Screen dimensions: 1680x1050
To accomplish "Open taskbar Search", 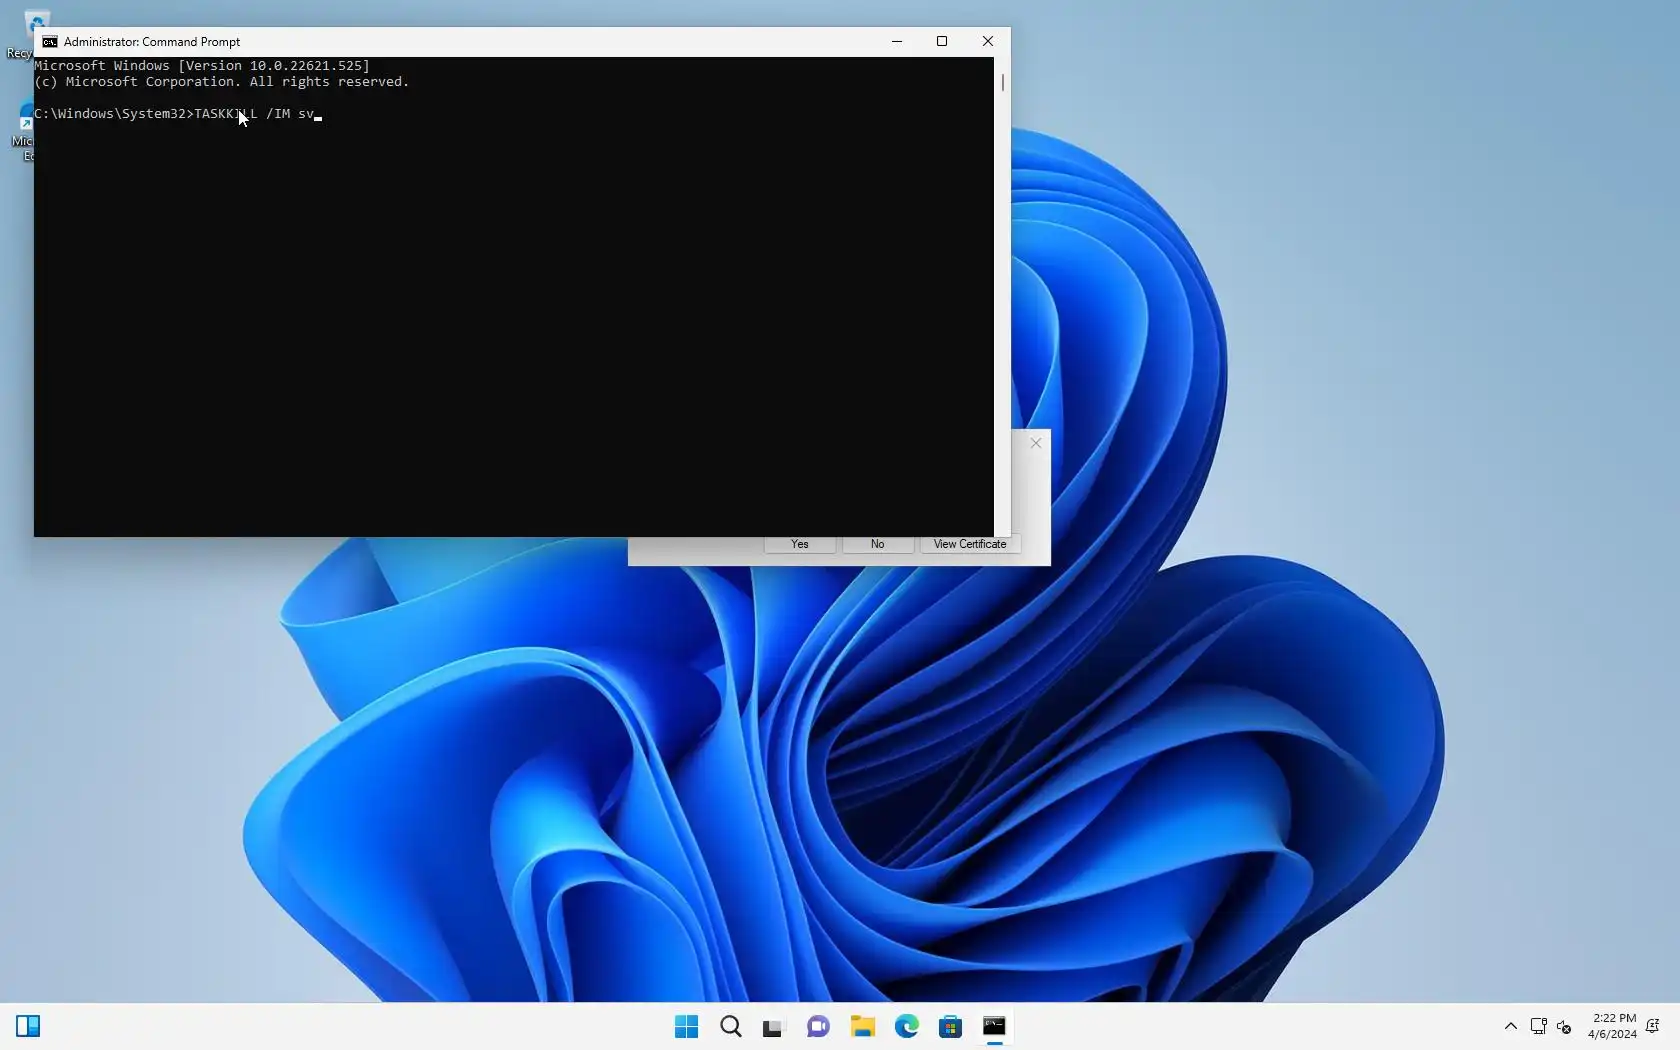I will (x=731, y=1026).
